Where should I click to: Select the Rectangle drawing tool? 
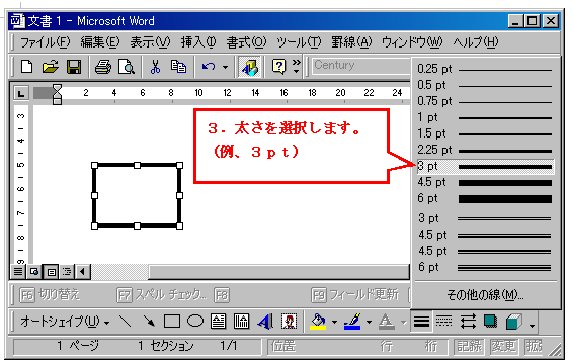coord(172,322)
